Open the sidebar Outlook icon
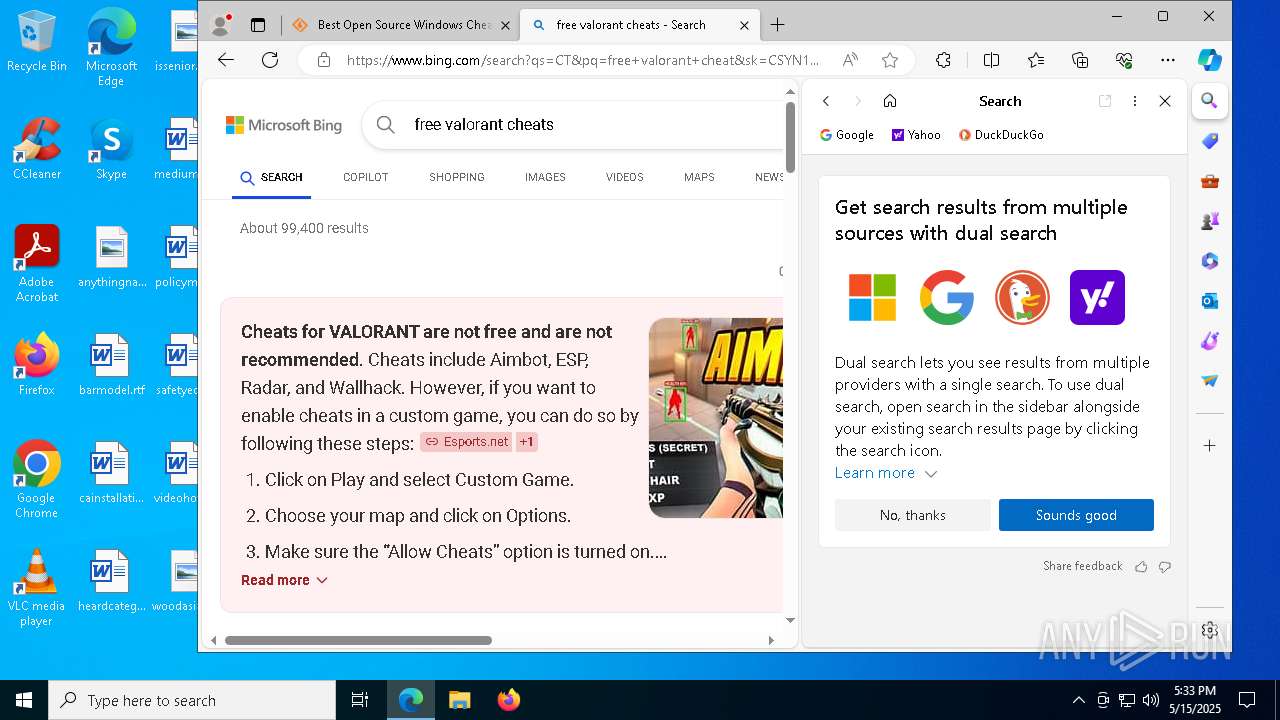 1210,301
